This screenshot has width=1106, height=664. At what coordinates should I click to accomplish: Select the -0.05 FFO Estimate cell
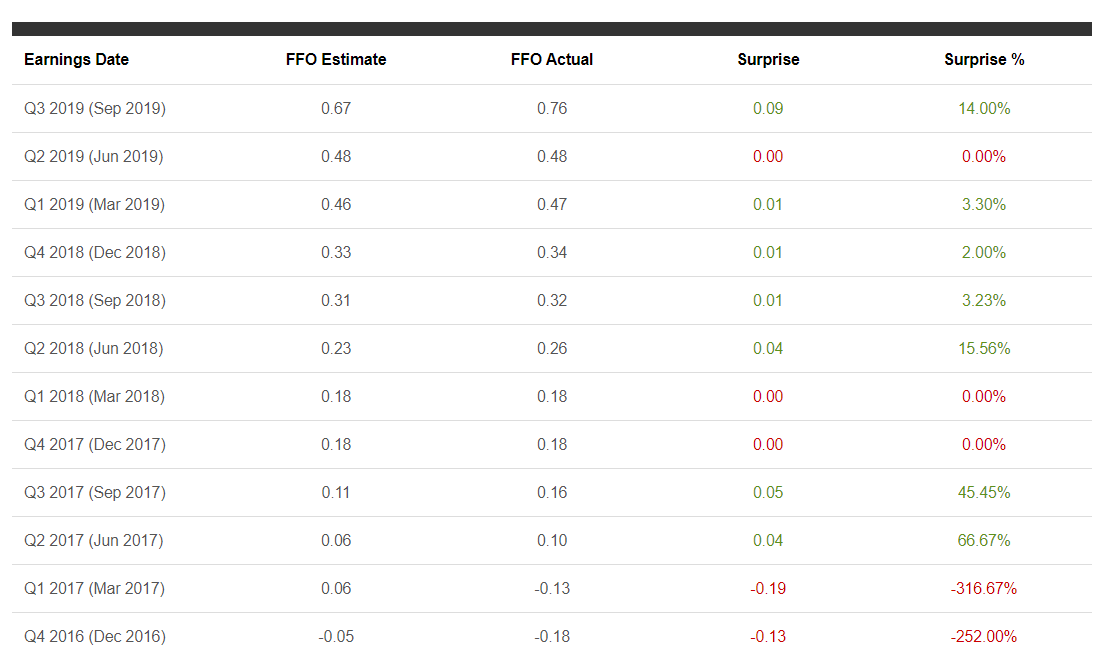click(x=336, y=636)
